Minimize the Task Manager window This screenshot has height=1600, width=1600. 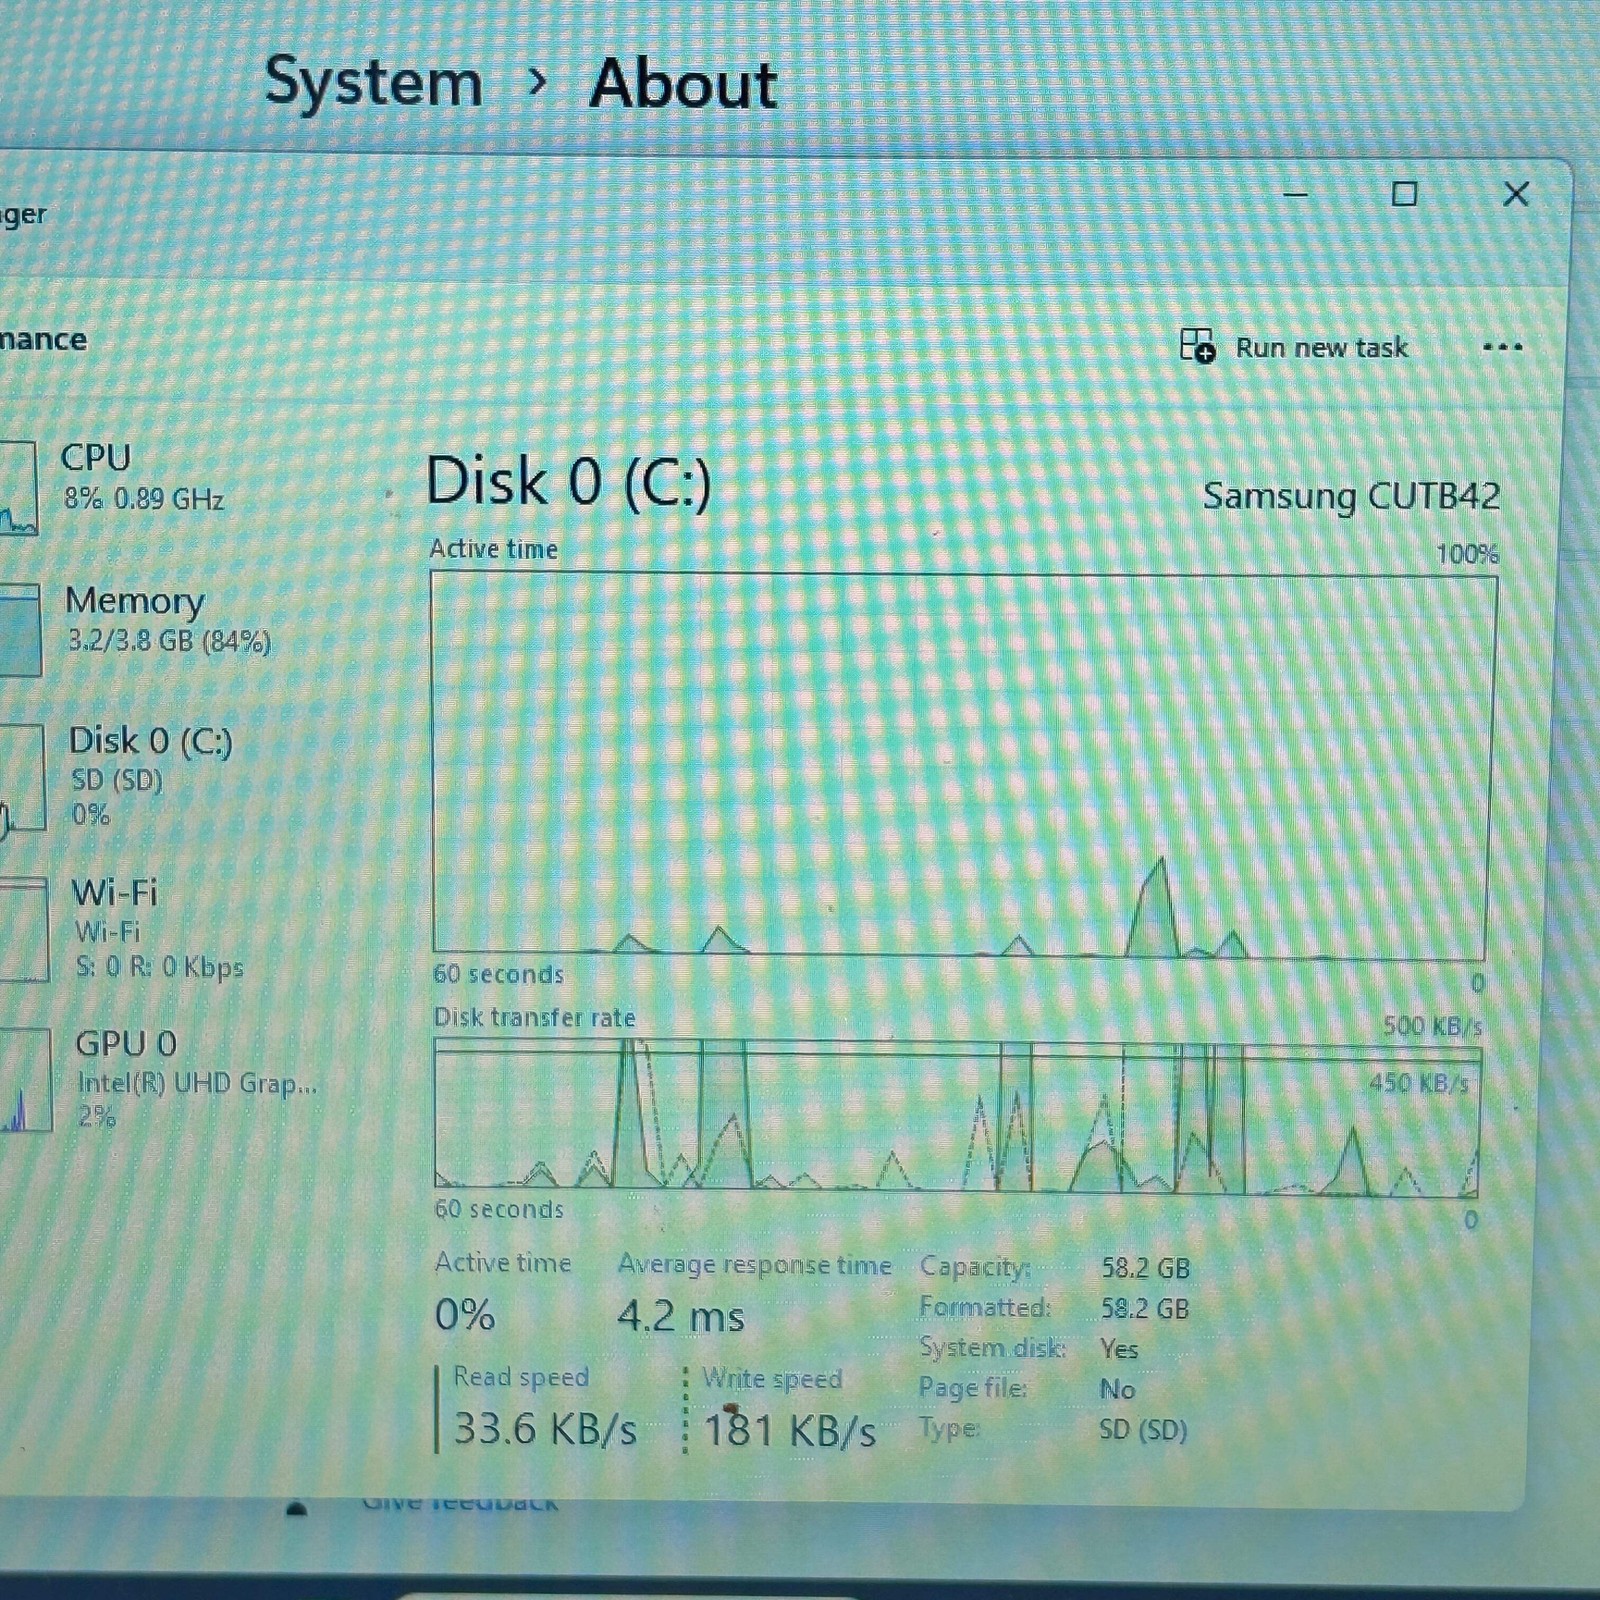[x=1296, y=194]
